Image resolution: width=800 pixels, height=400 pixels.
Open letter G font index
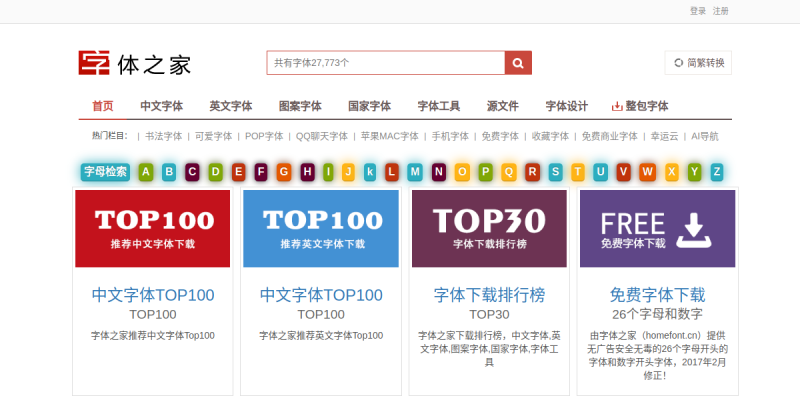tap(284, 172)
